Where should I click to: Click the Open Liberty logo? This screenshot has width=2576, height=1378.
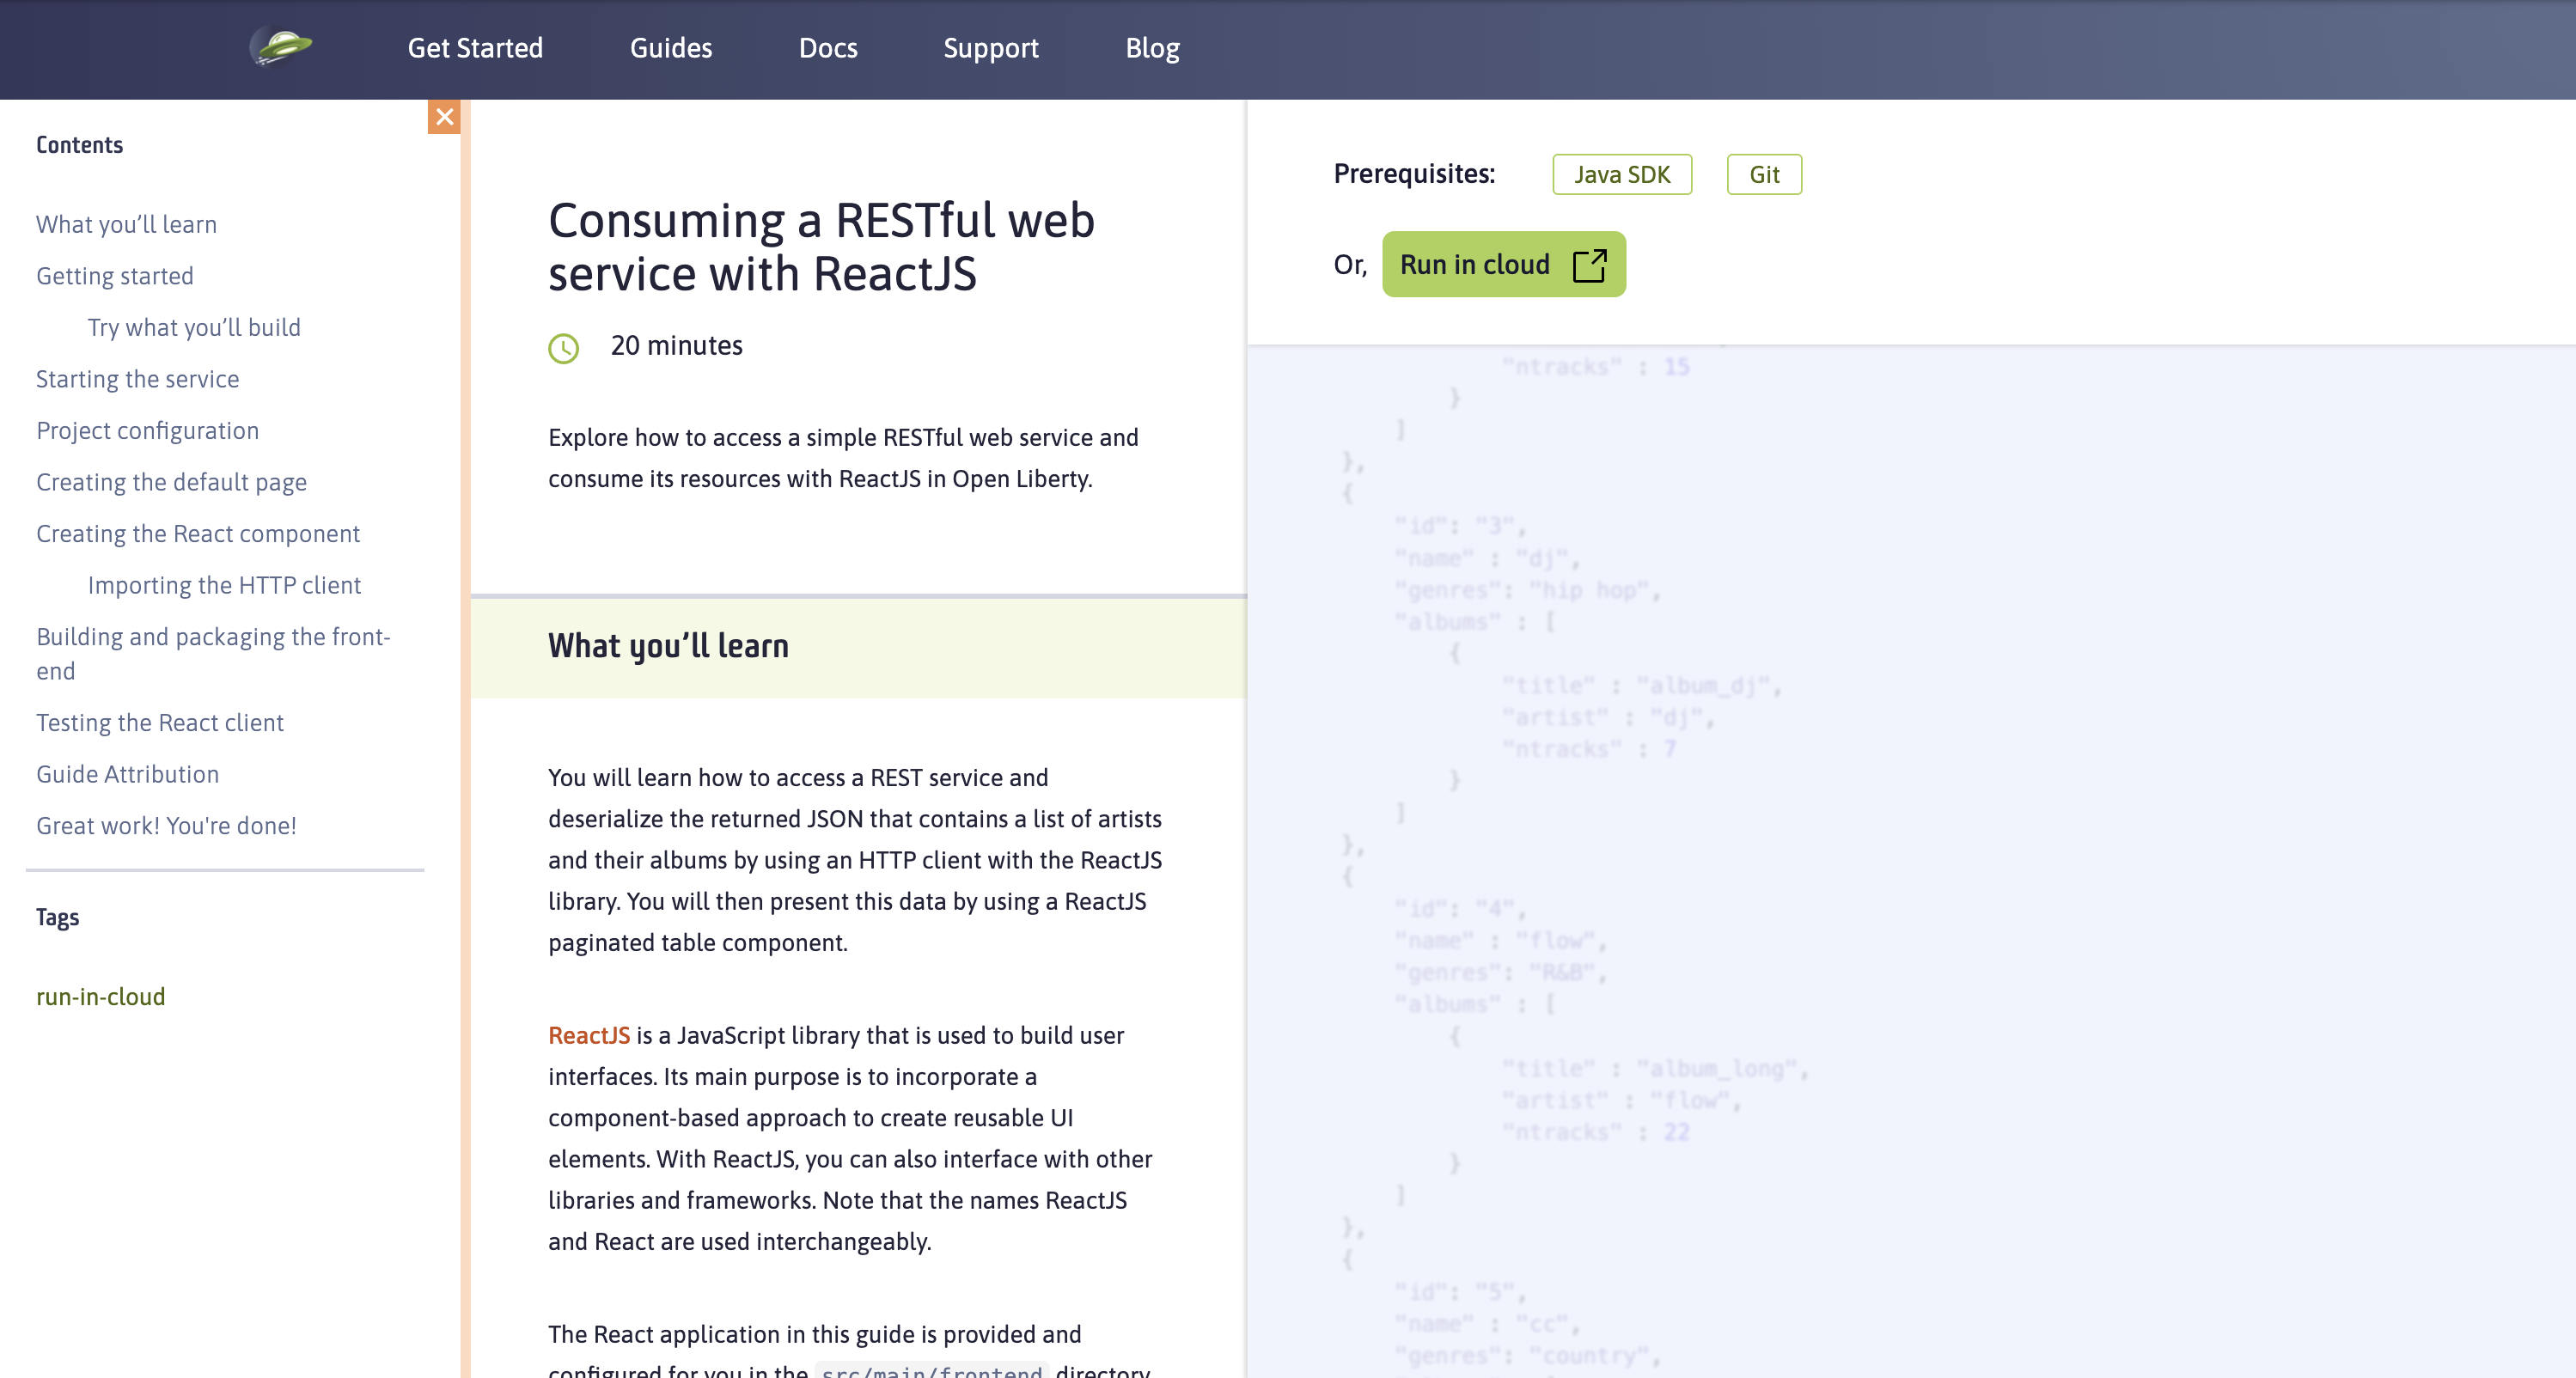(x=280, y=47)
